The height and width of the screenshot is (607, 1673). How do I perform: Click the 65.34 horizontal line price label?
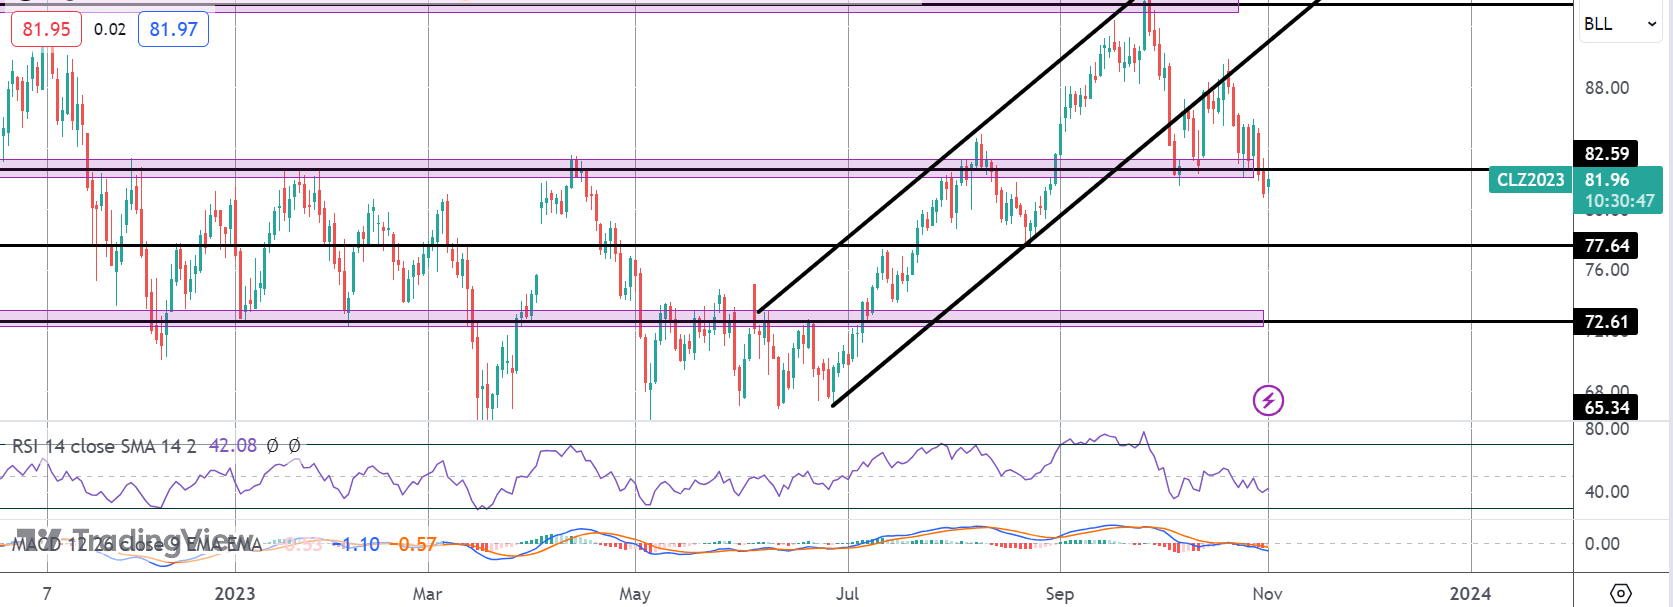tap(1607, 407)
